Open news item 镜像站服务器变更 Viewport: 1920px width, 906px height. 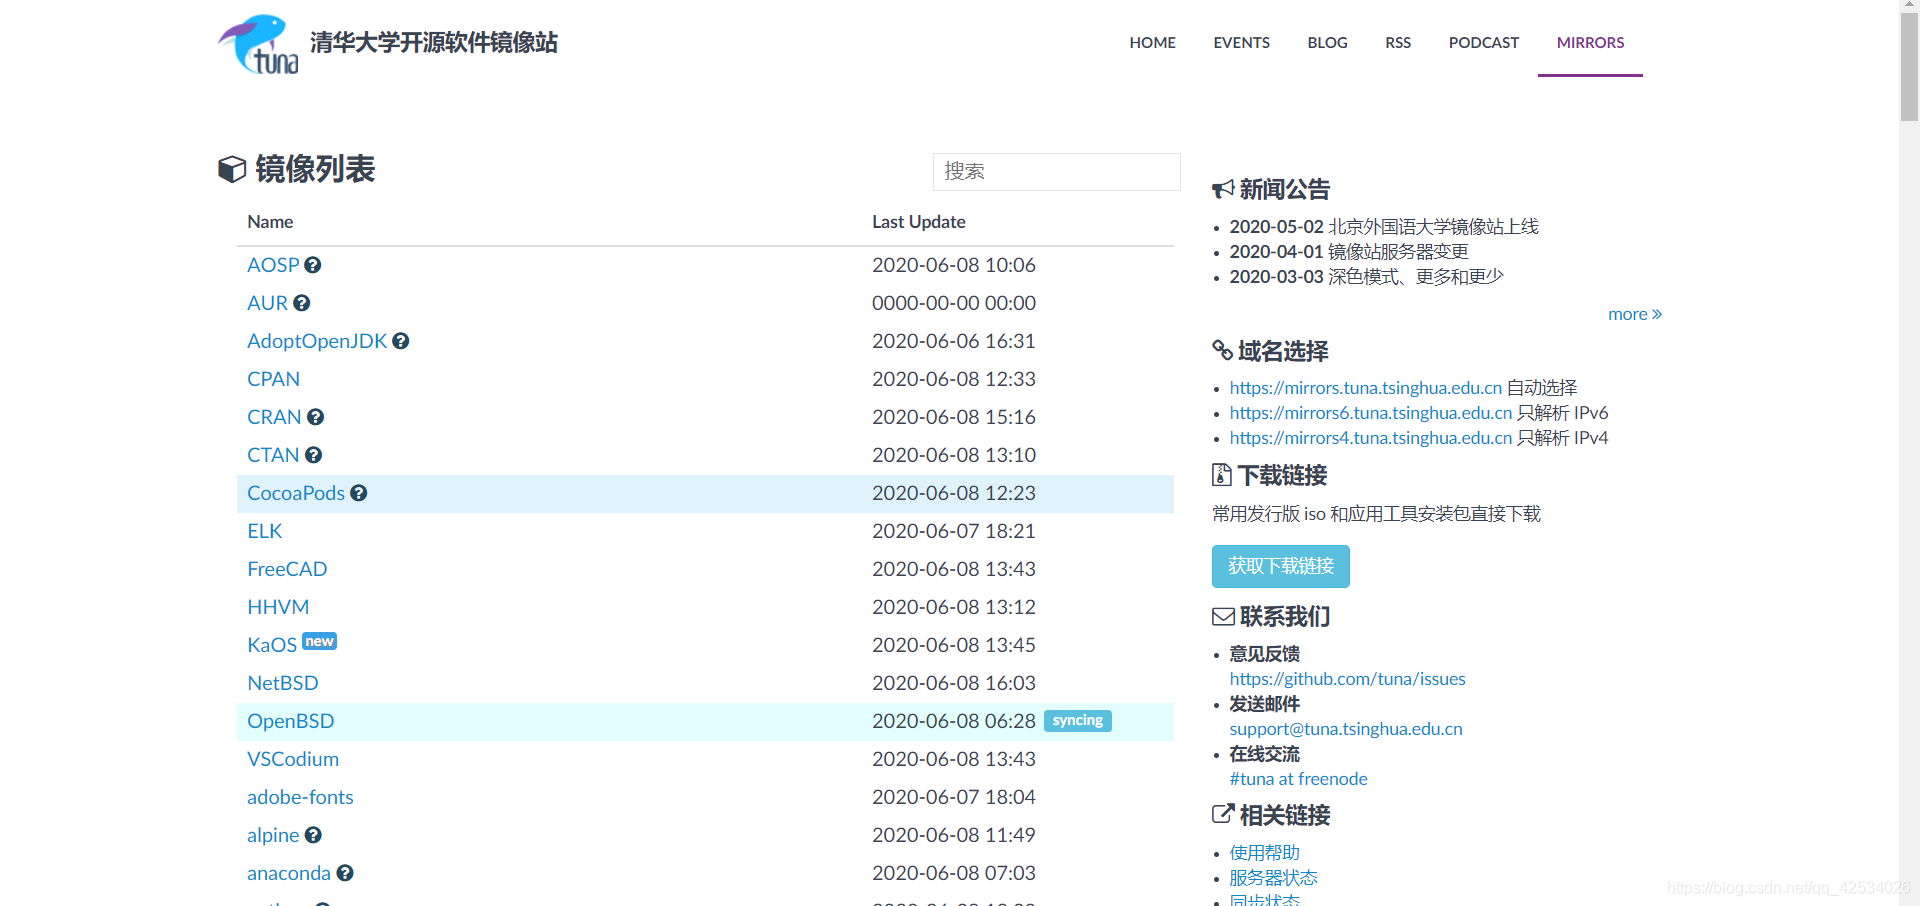tap(1398, 252)
